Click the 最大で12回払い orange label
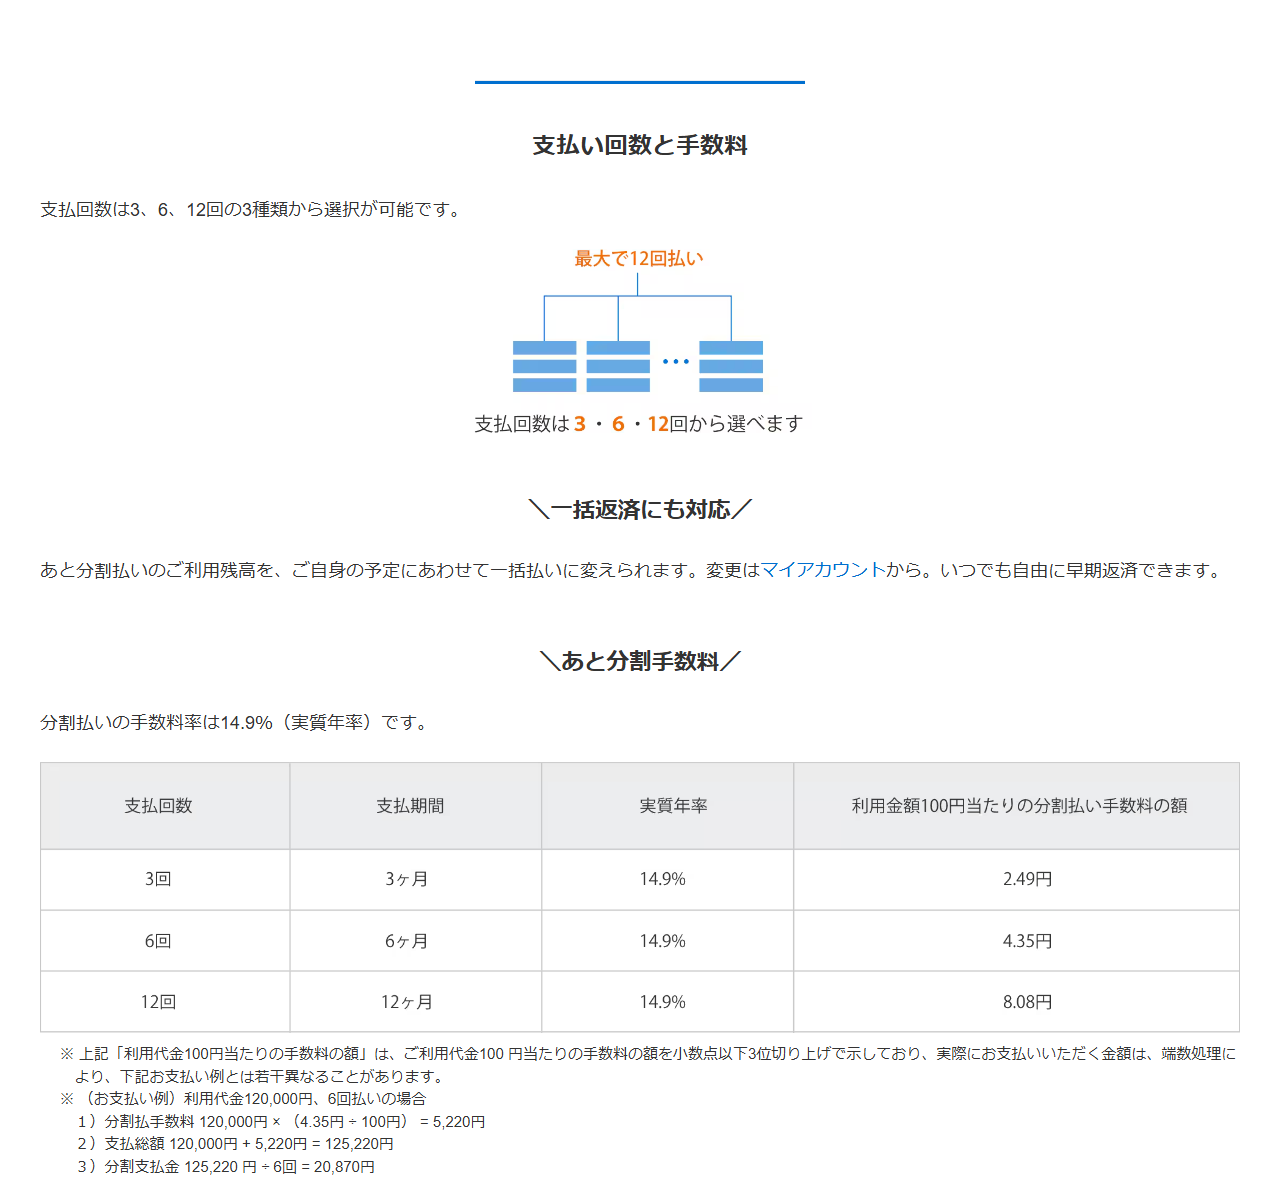This screenshot has height=1179, width=1280. (x=639, y=258)
